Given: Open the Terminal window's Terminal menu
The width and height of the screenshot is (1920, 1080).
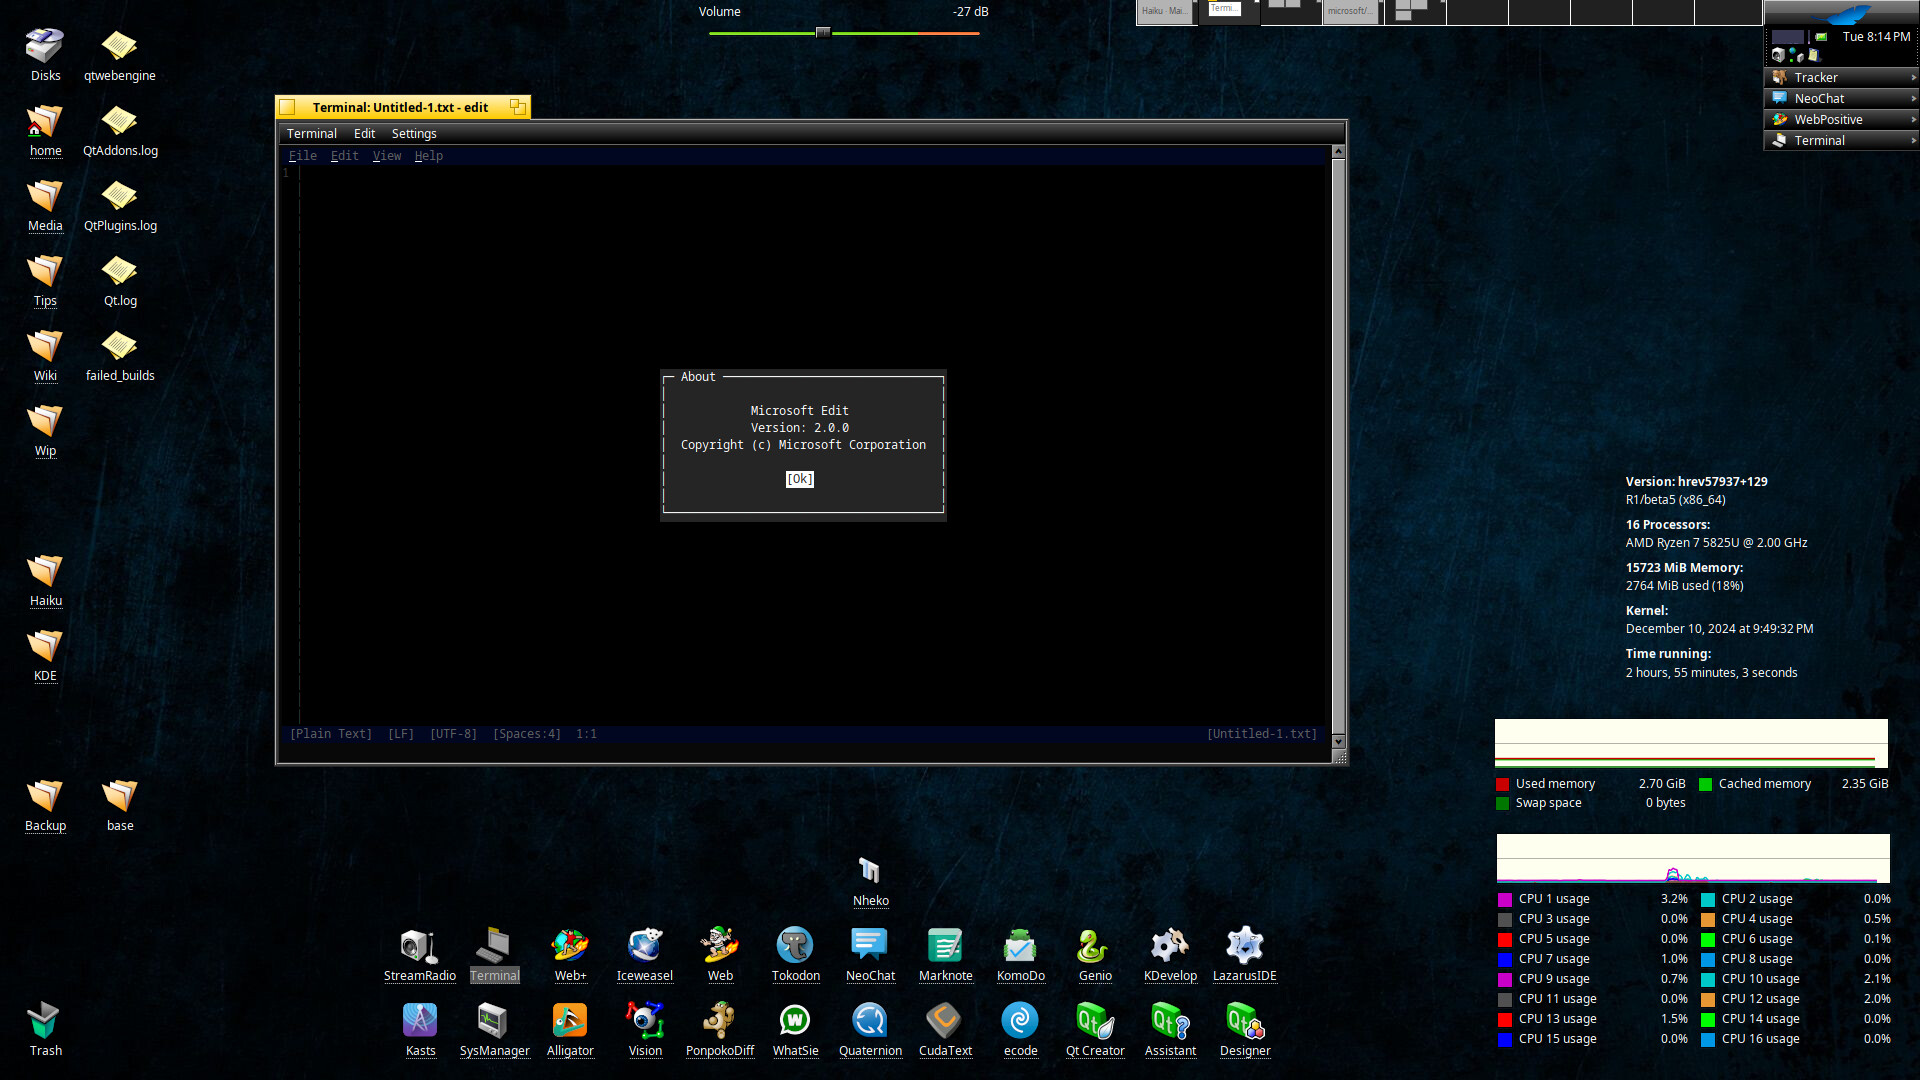Looking at the screenshot, I should [312, 134].
